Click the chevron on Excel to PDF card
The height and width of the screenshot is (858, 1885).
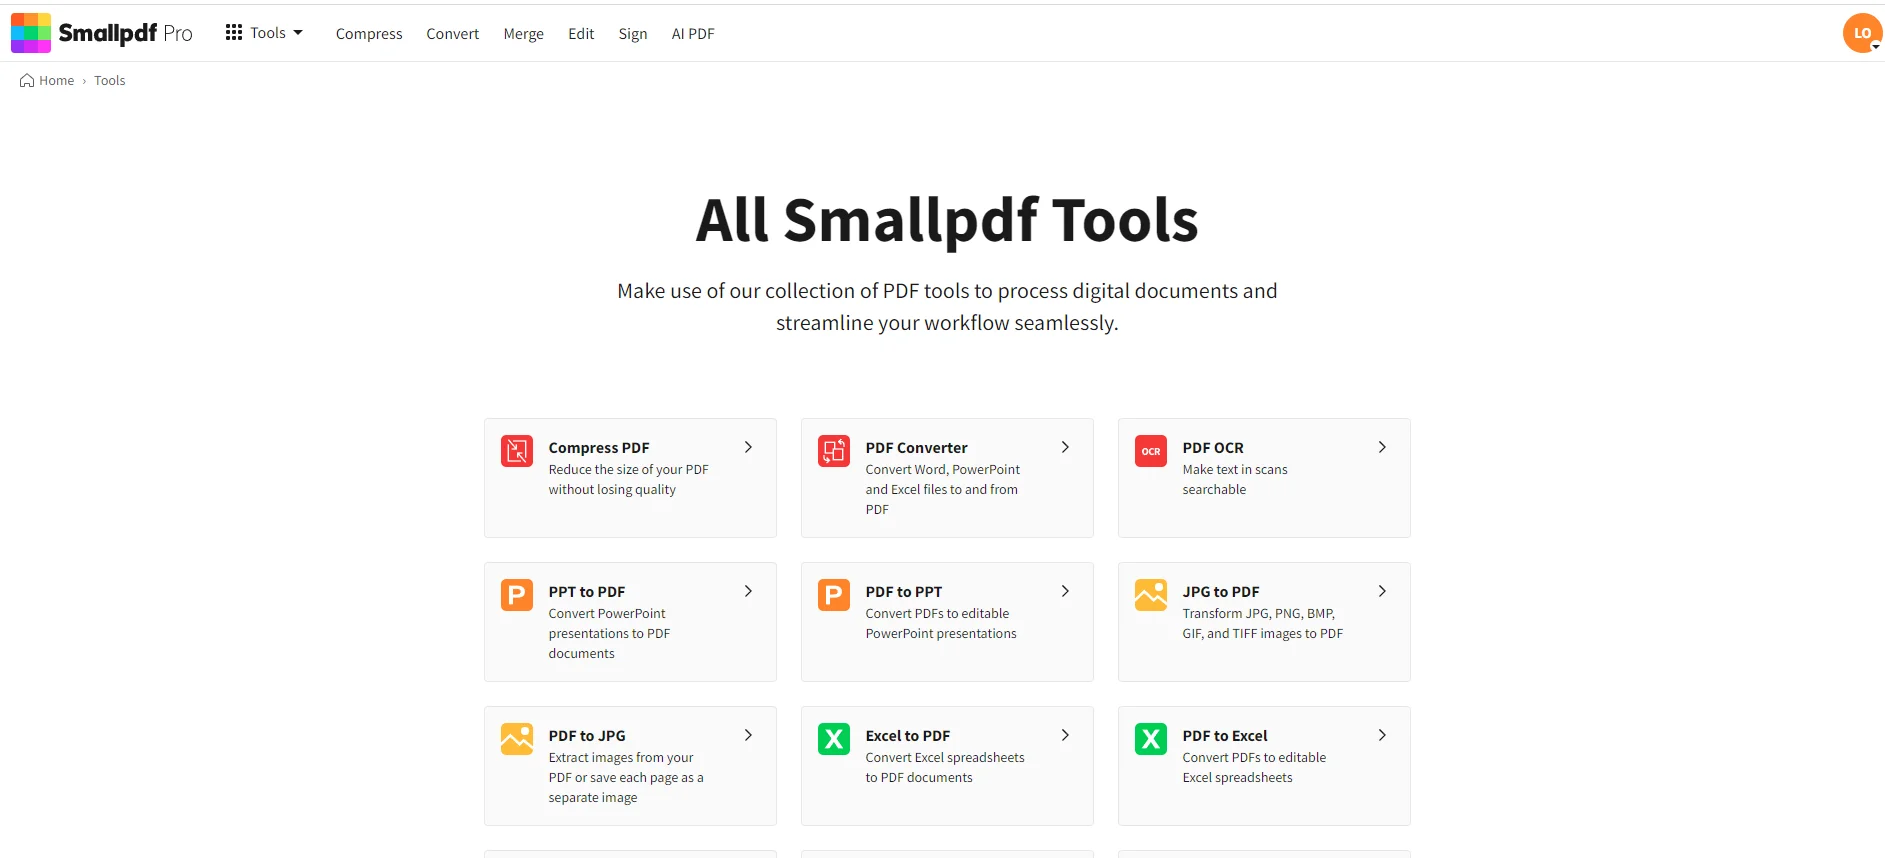coord(1065,735)
